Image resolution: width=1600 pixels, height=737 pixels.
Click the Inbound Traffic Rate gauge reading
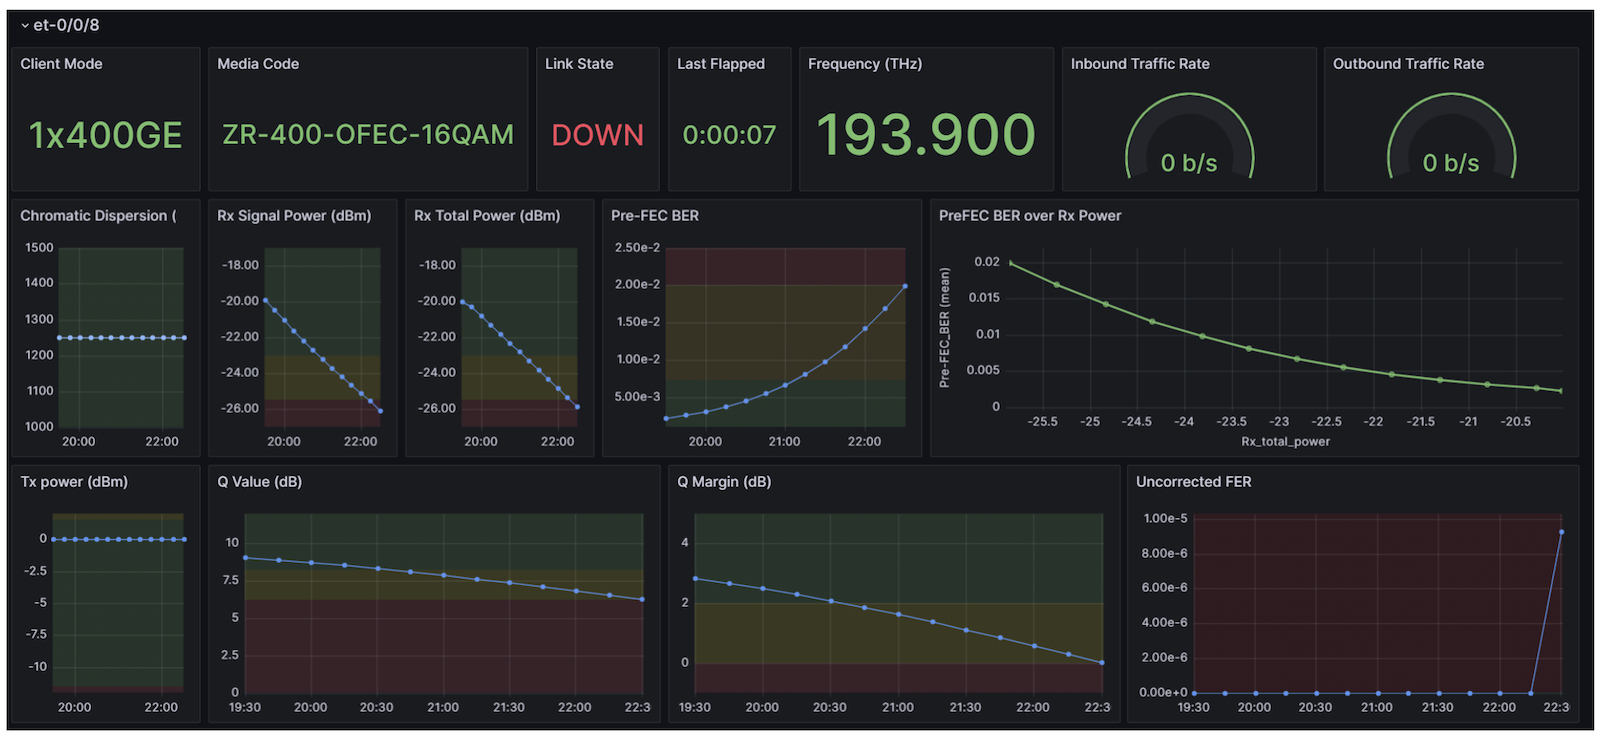[x=1189, y=163]
